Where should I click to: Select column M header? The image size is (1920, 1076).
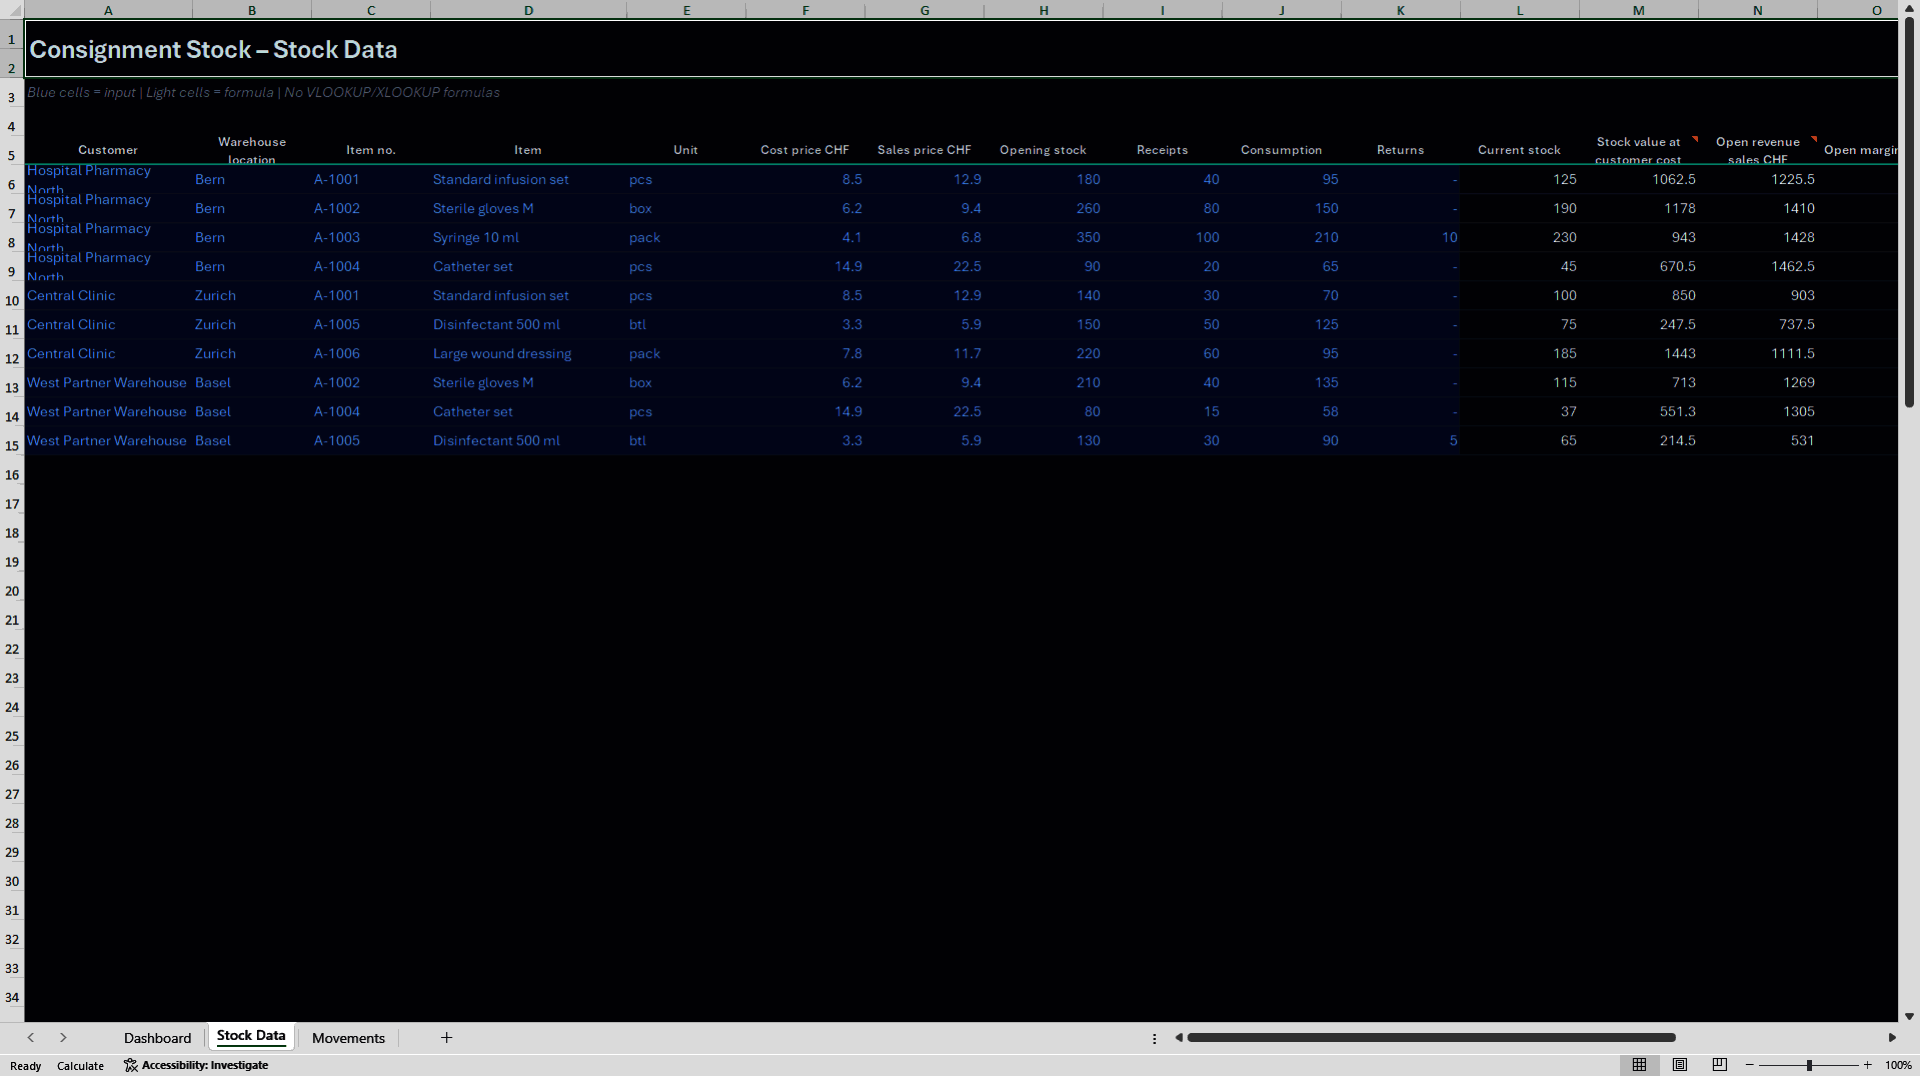[1638, 10]
